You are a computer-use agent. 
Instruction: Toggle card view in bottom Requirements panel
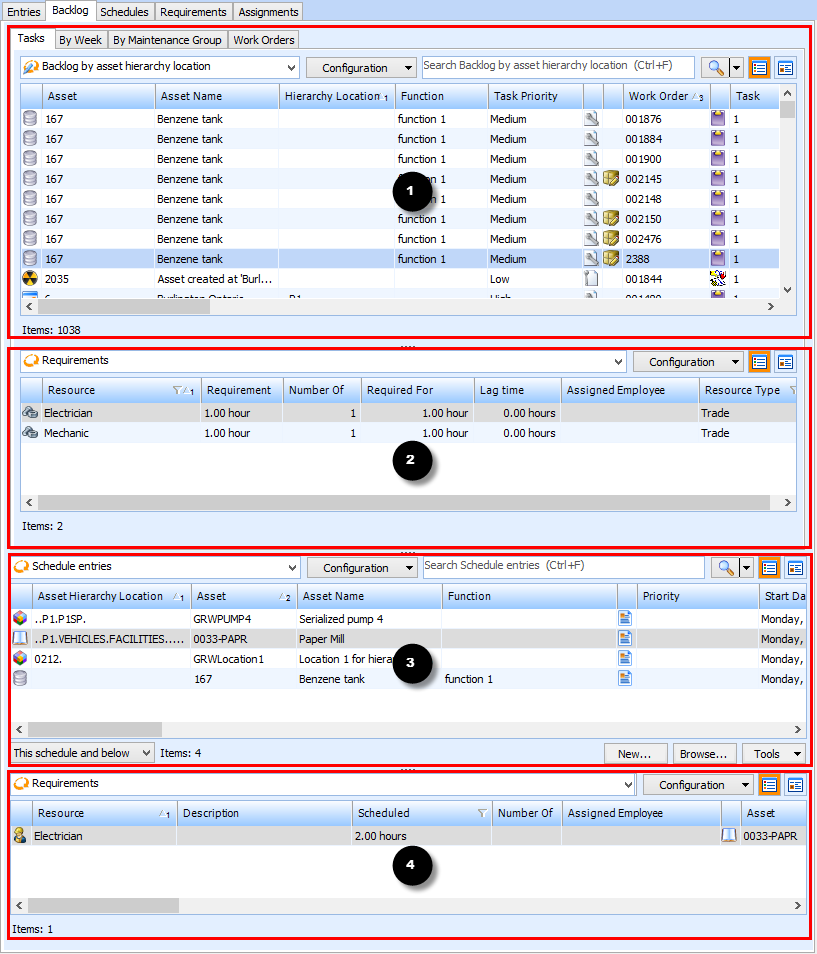click(x=795, y=785)
